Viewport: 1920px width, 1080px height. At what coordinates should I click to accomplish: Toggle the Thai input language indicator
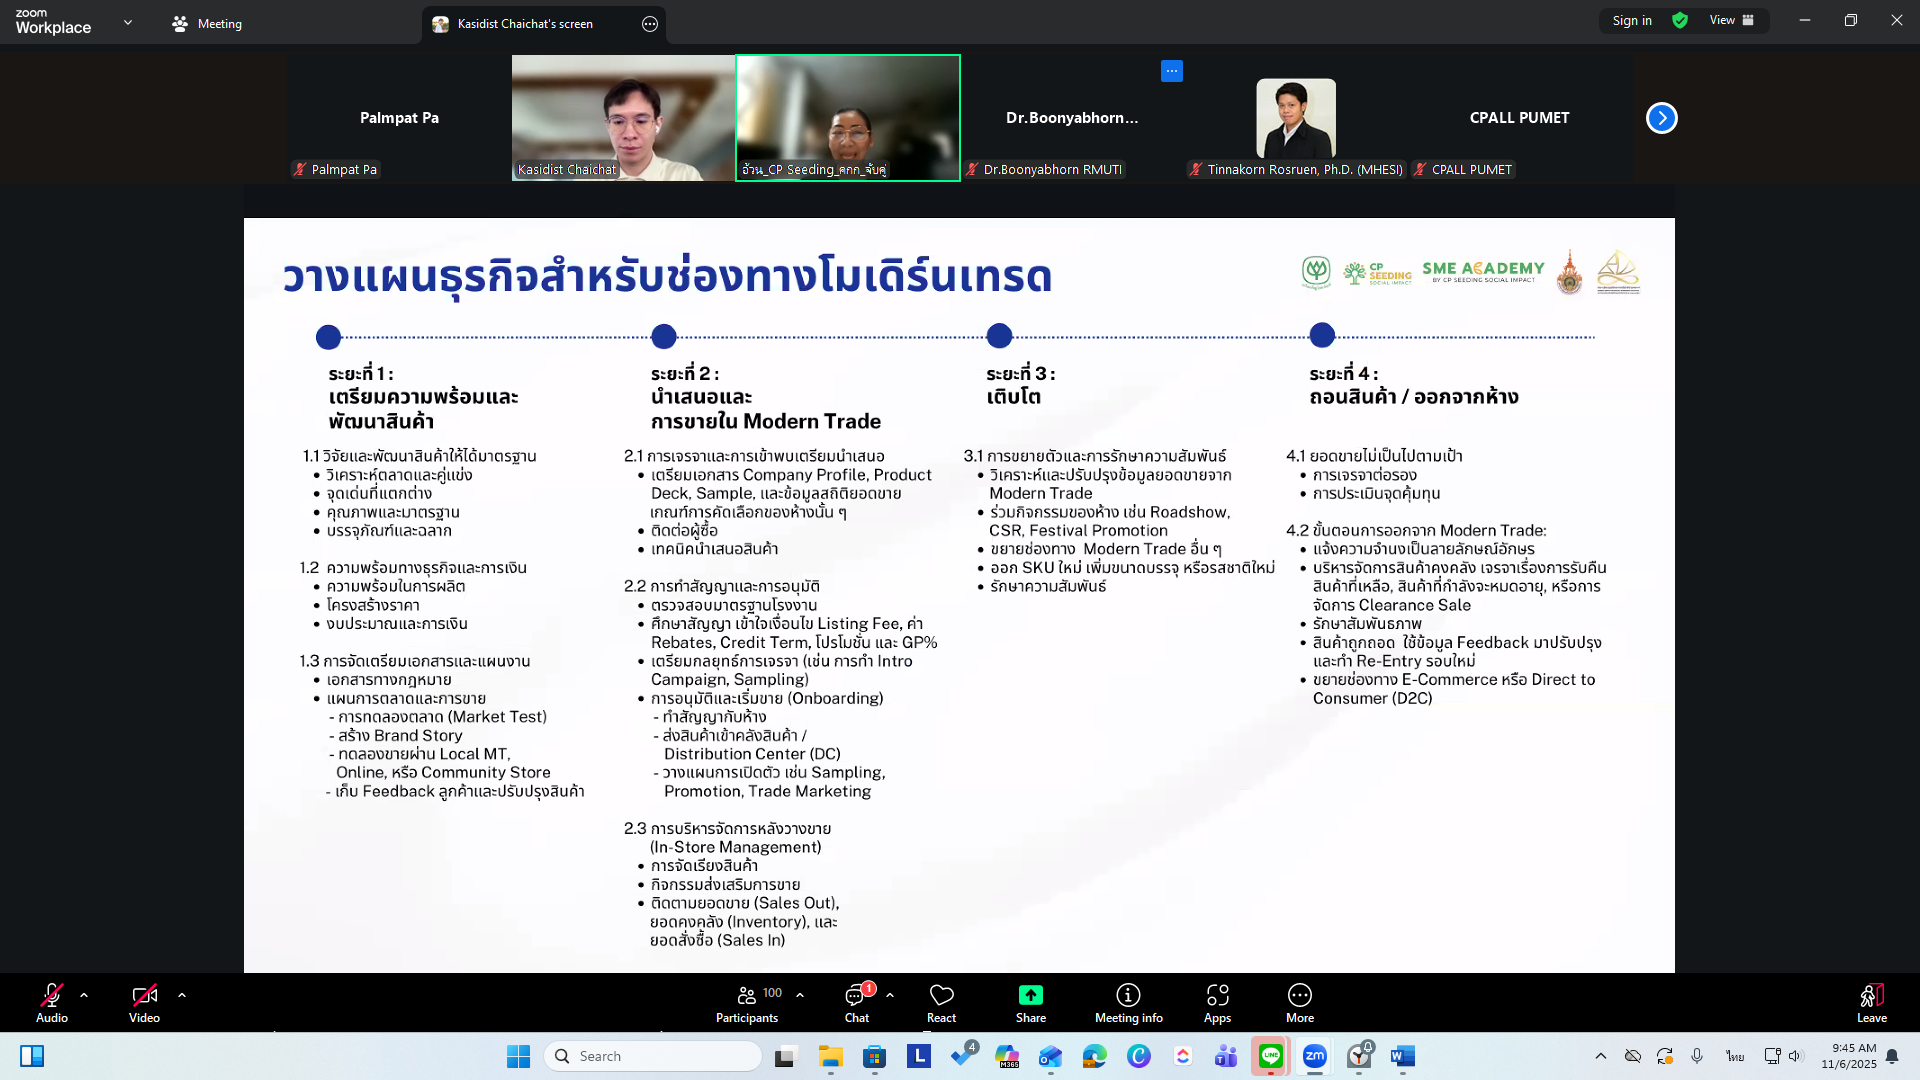click(1735, 1056)
